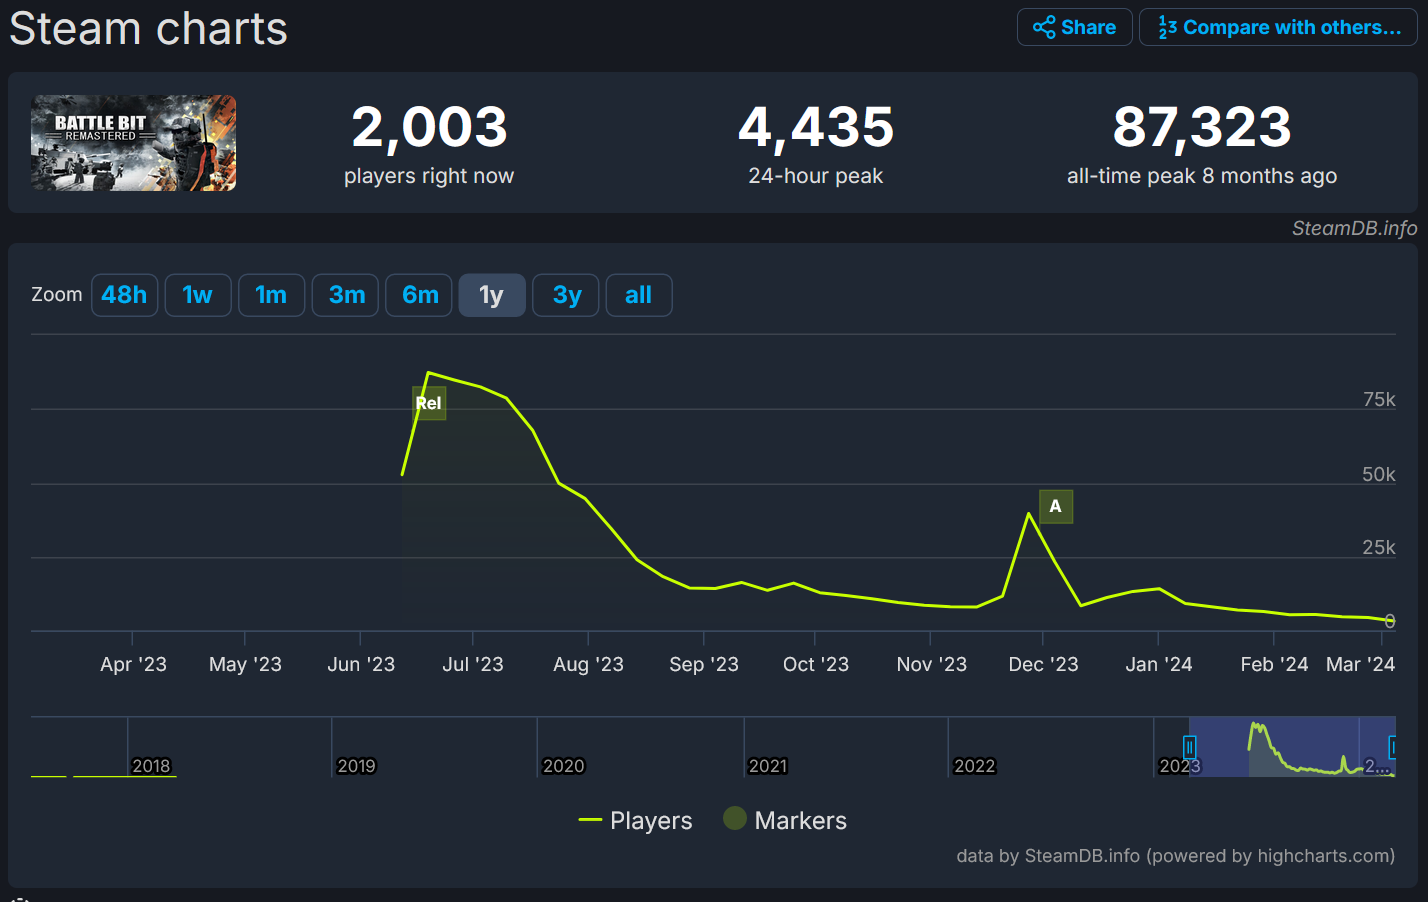Click the Apr '23 axis label

tap(133, 664)
